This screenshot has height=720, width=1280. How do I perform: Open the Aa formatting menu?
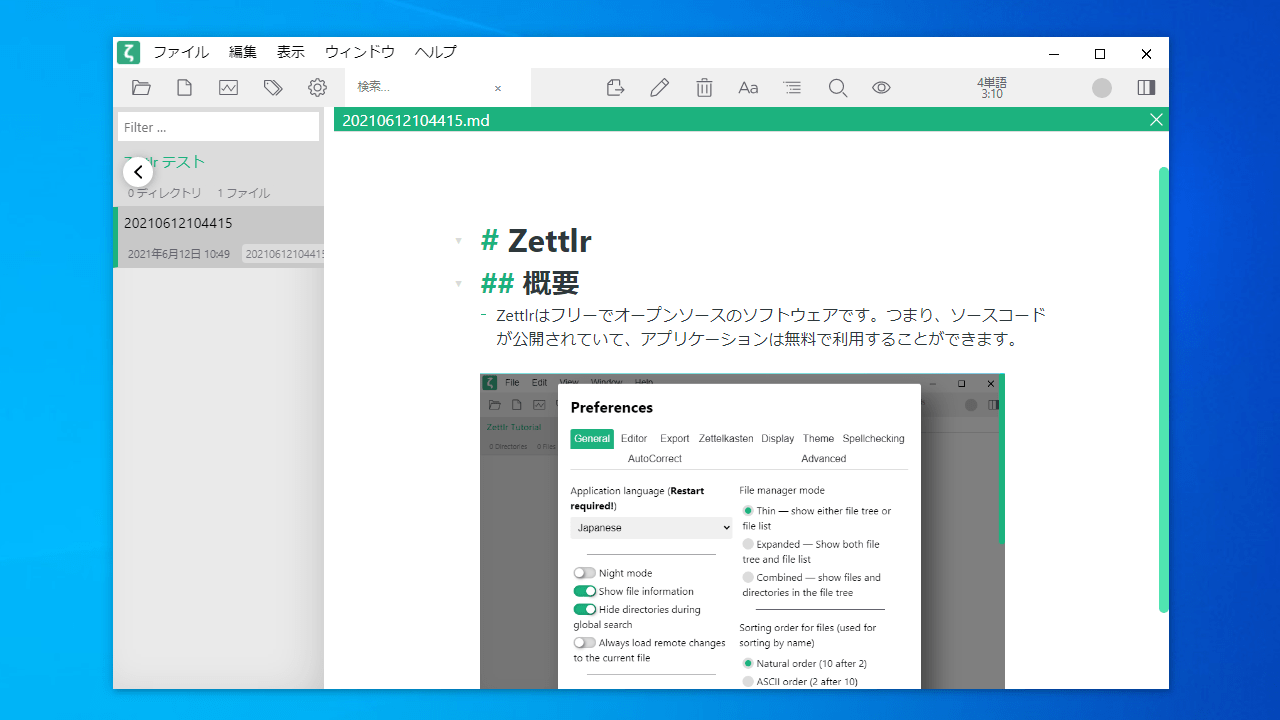click(748, 88)
